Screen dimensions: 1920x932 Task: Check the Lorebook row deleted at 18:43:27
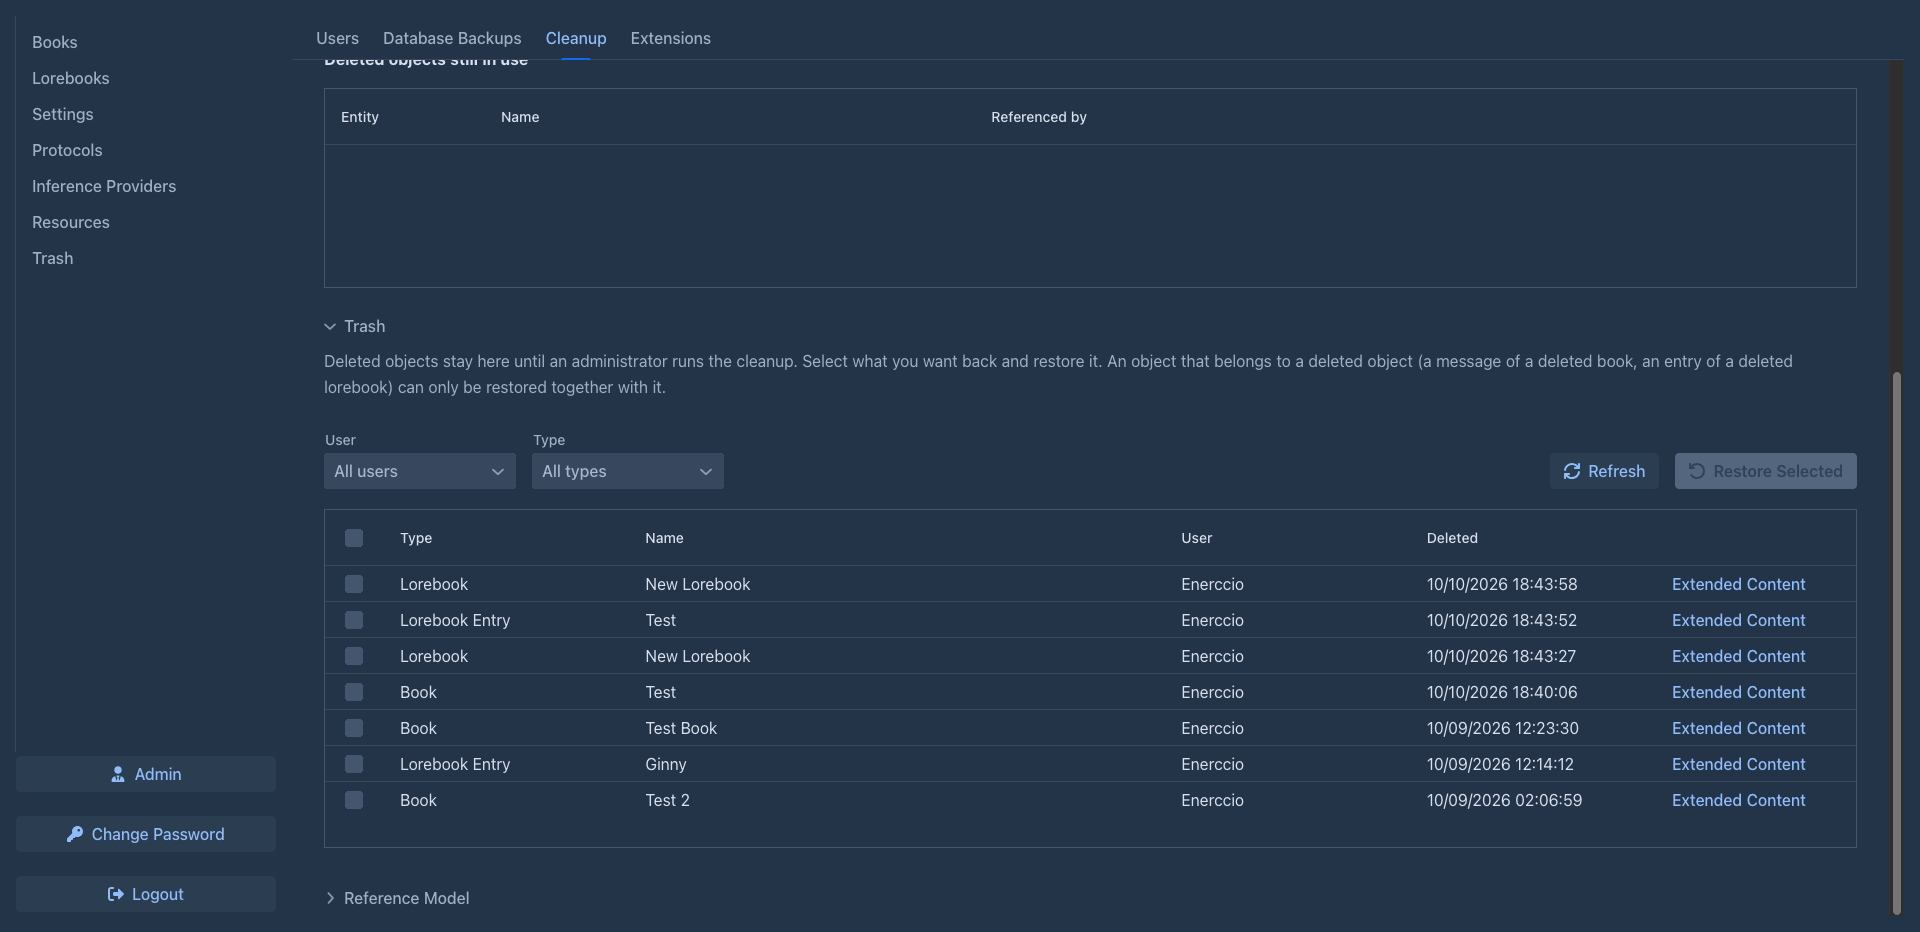354,656
